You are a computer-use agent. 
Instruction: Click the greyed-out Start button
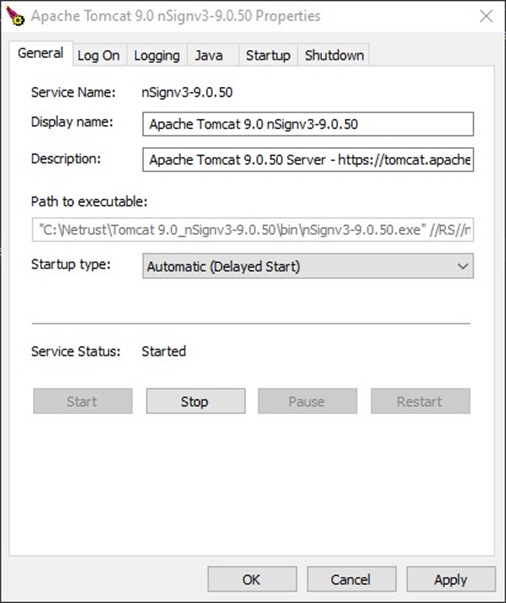click(83, 401)
